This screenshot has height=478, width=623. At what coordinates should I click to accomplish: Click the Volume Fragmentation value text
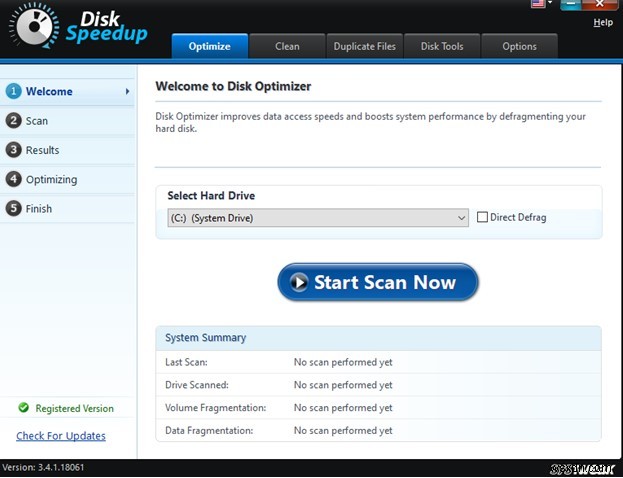tap(343, 408)
